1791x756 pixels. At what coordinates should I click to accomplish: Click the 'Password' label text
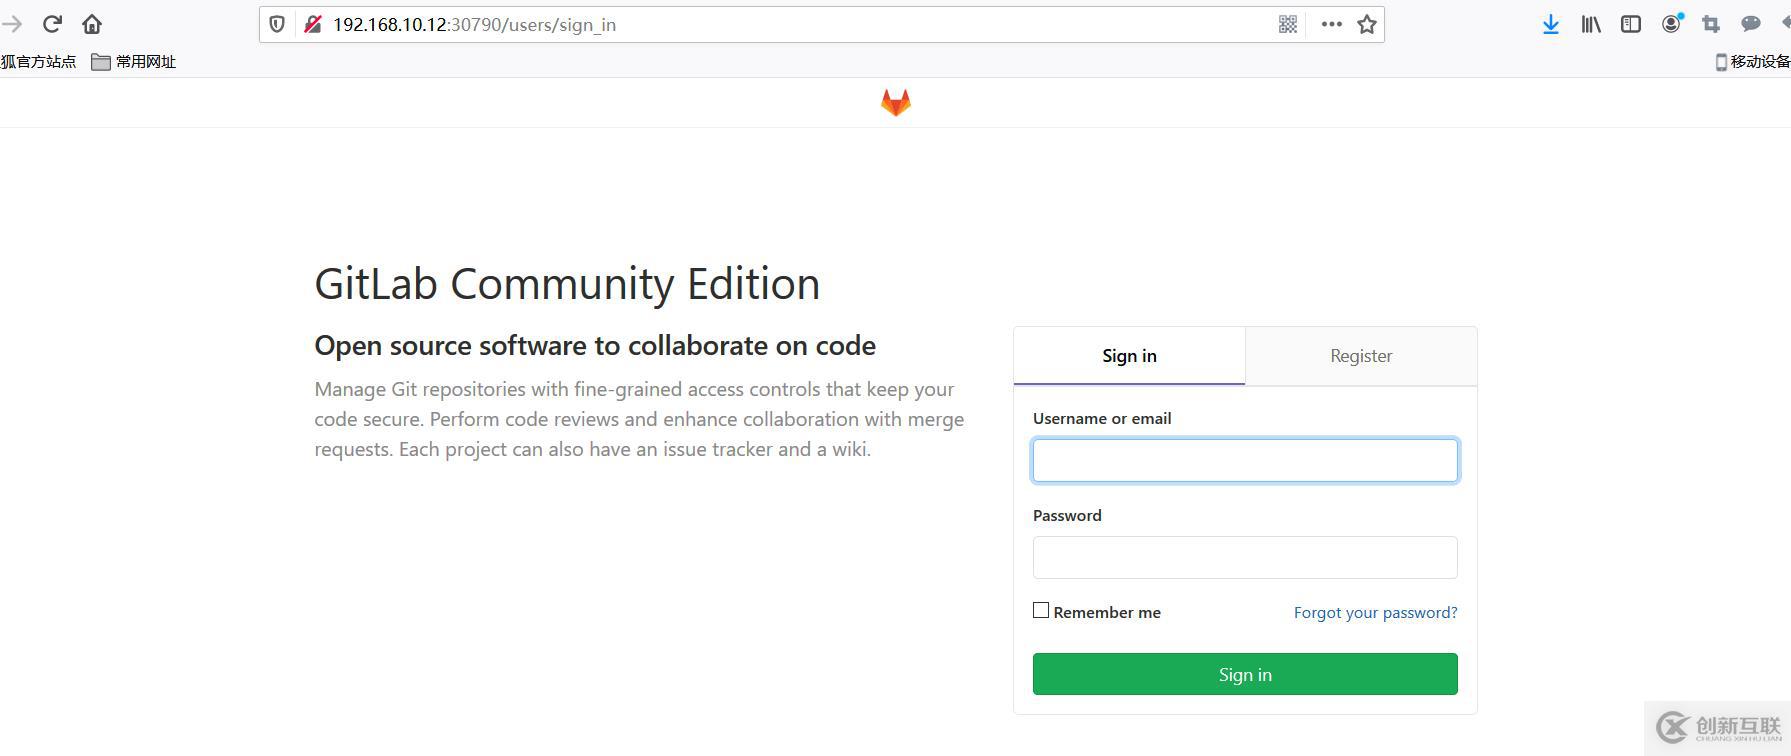click(1067, 515)
